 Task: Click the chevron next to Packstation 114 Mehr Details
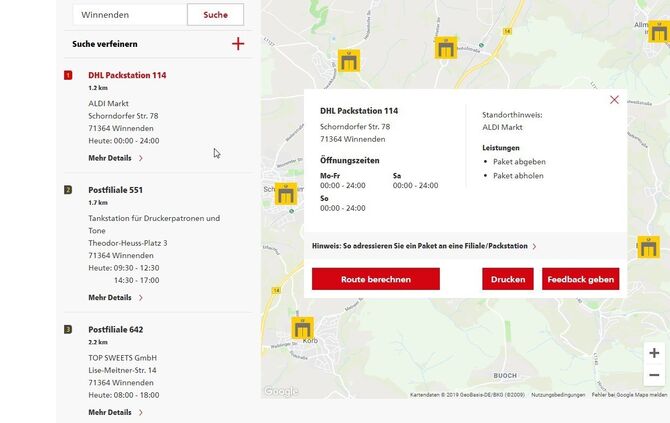[141, 158]
